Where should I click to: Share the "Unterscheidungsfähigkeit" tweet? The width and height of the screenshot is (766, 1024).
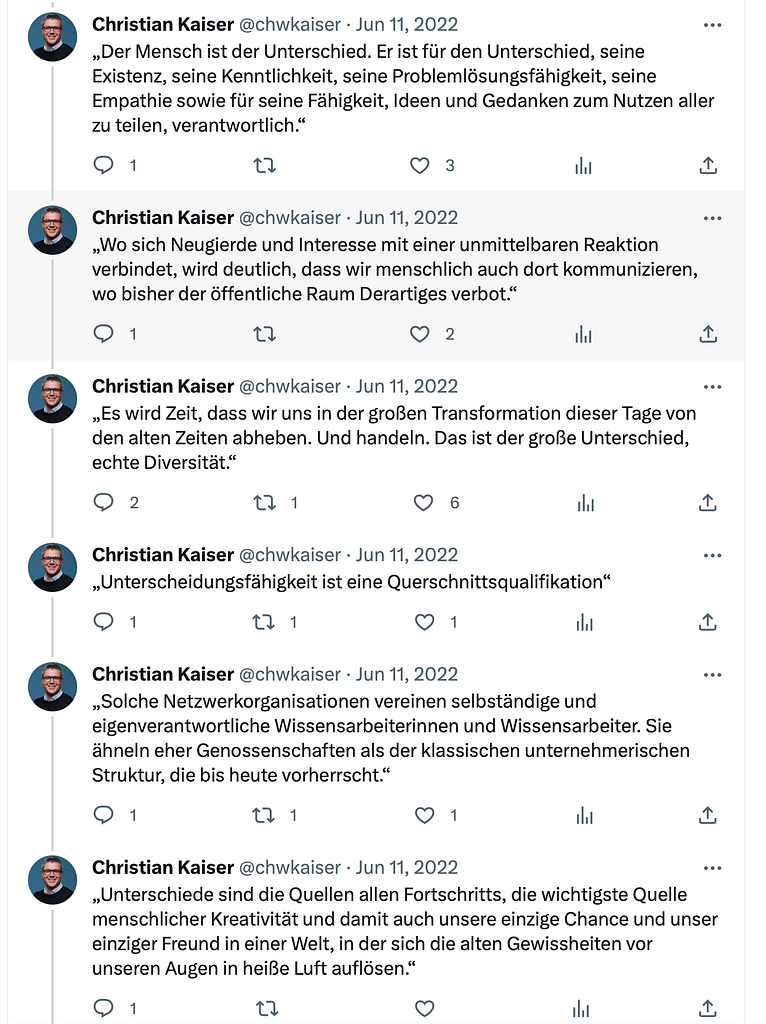click(708, 622)
